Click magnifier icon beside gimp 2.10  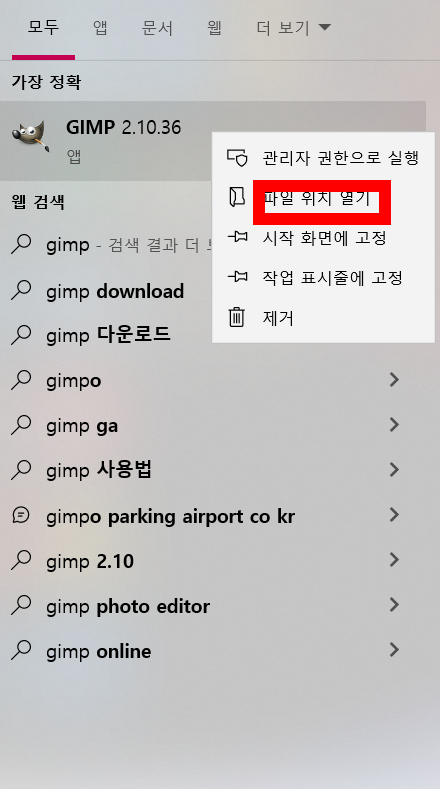pos(21,560)
